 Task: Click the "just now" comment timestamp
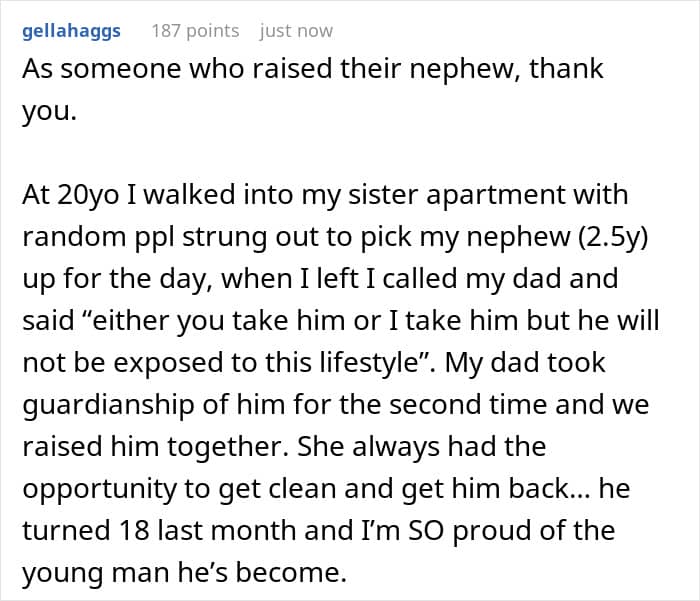(x=296, y=30)
